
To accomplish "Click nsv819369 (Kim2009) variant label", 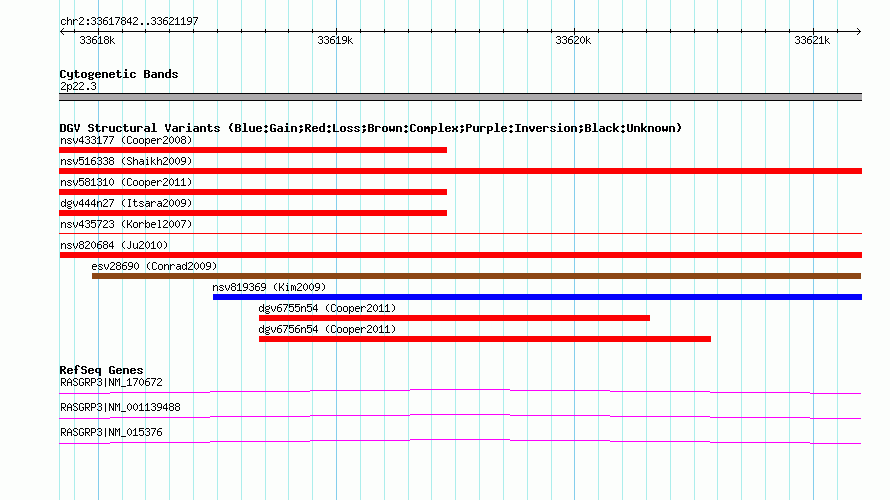I will coord(269,287).
